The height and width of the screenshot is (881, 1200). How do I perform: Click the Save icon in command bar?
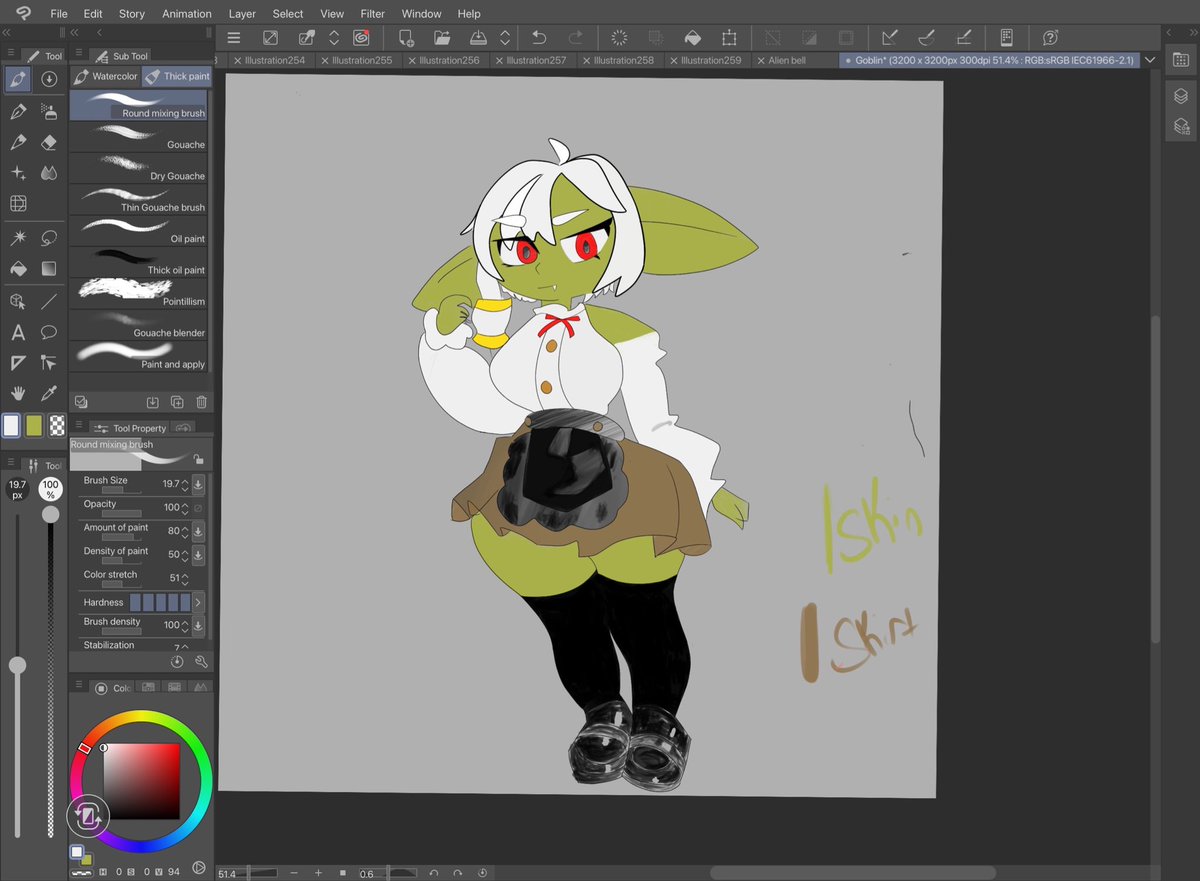pos(478,38)
